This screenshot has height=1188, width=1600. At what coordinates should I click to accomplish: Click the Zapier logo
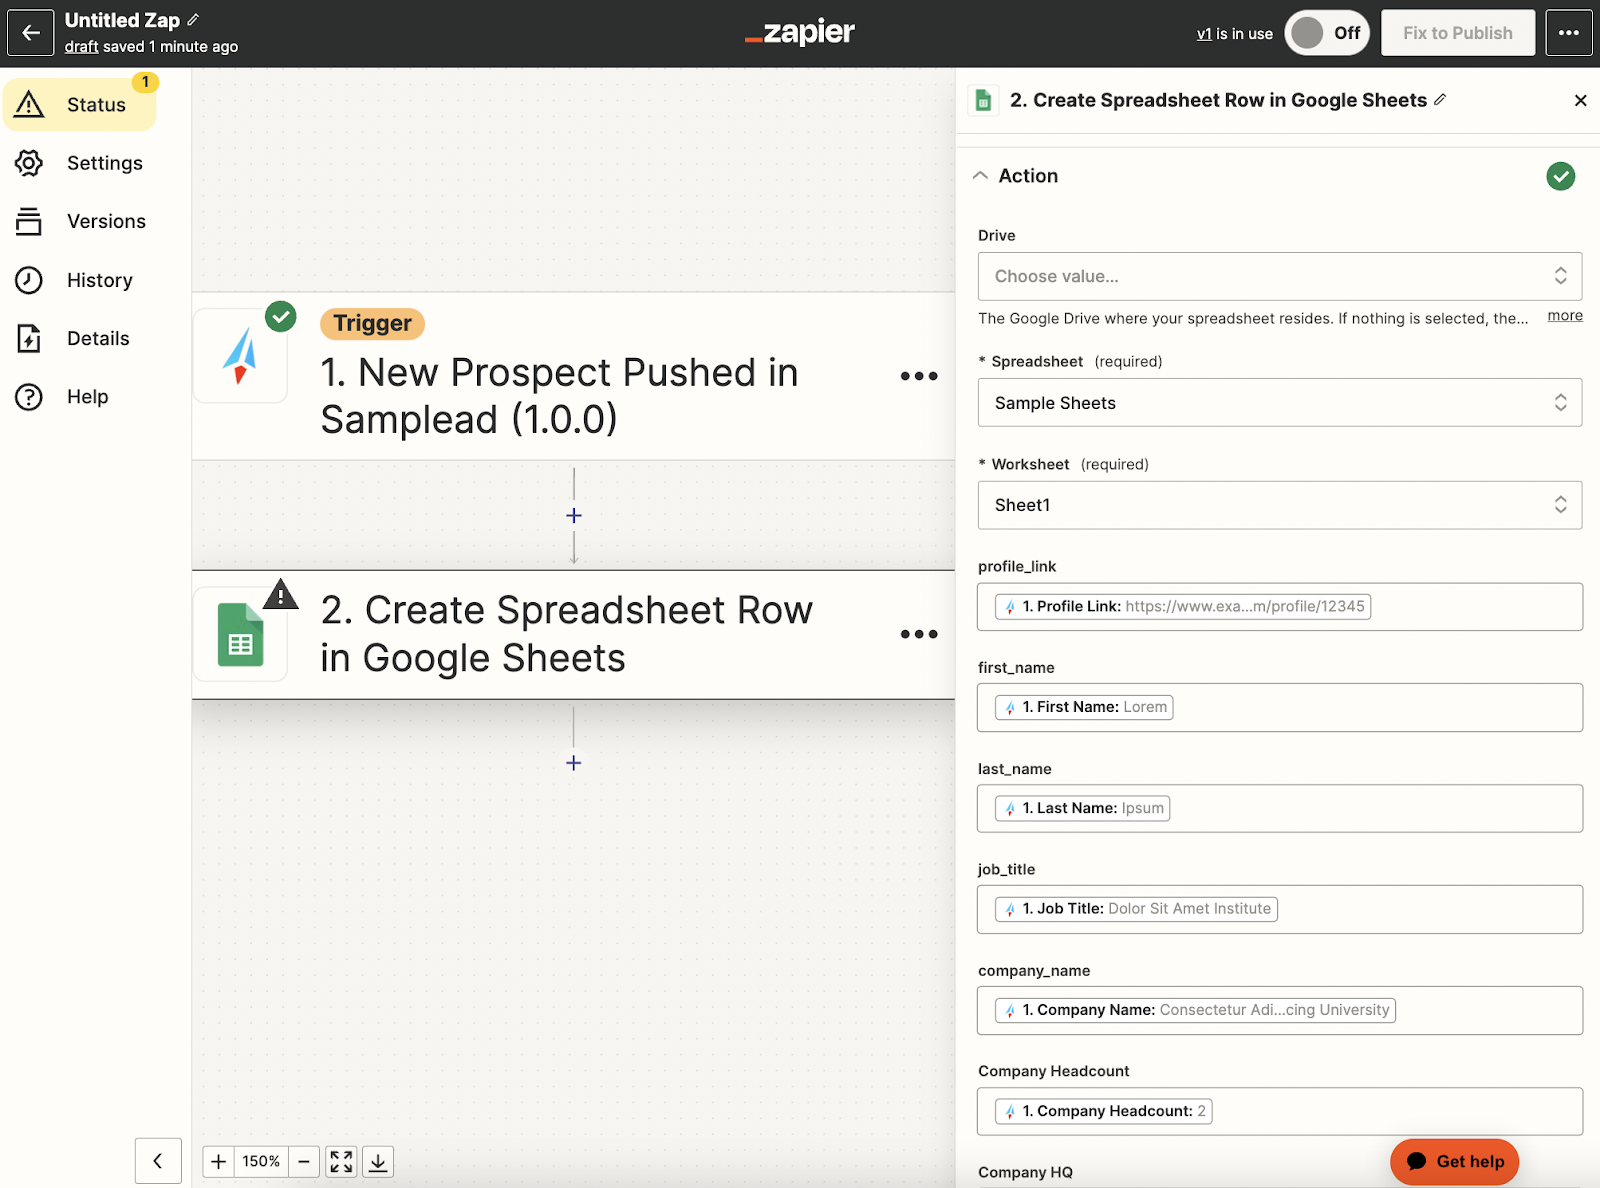[x=800, y=33]
